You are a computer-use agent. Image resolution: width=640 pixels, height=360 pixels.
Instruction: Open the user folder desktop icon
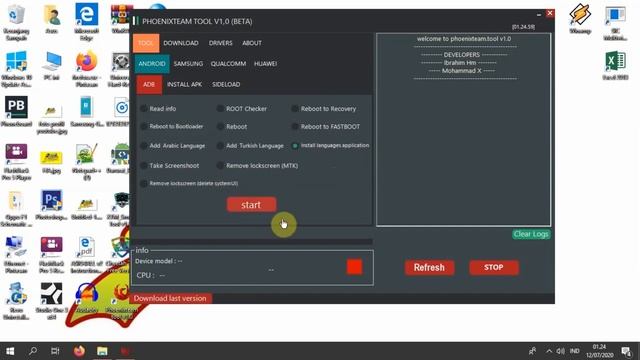pos(51,19)
